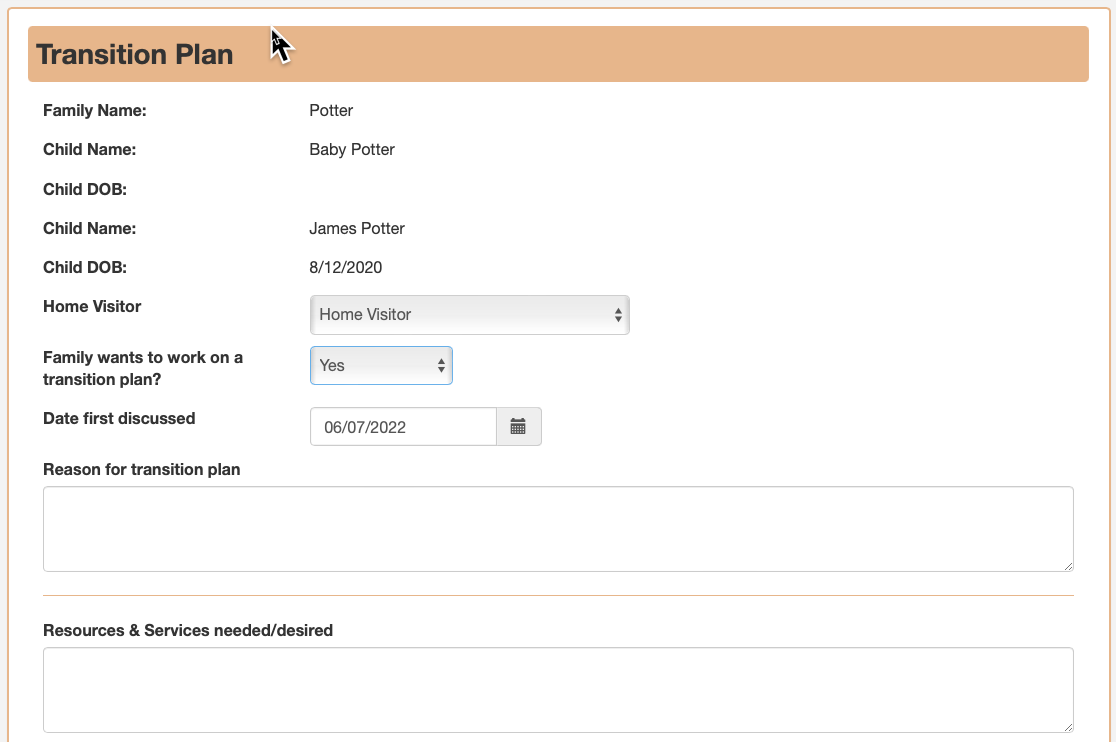
Task: Select the Baby Potter child name
Action: [352, 149]
